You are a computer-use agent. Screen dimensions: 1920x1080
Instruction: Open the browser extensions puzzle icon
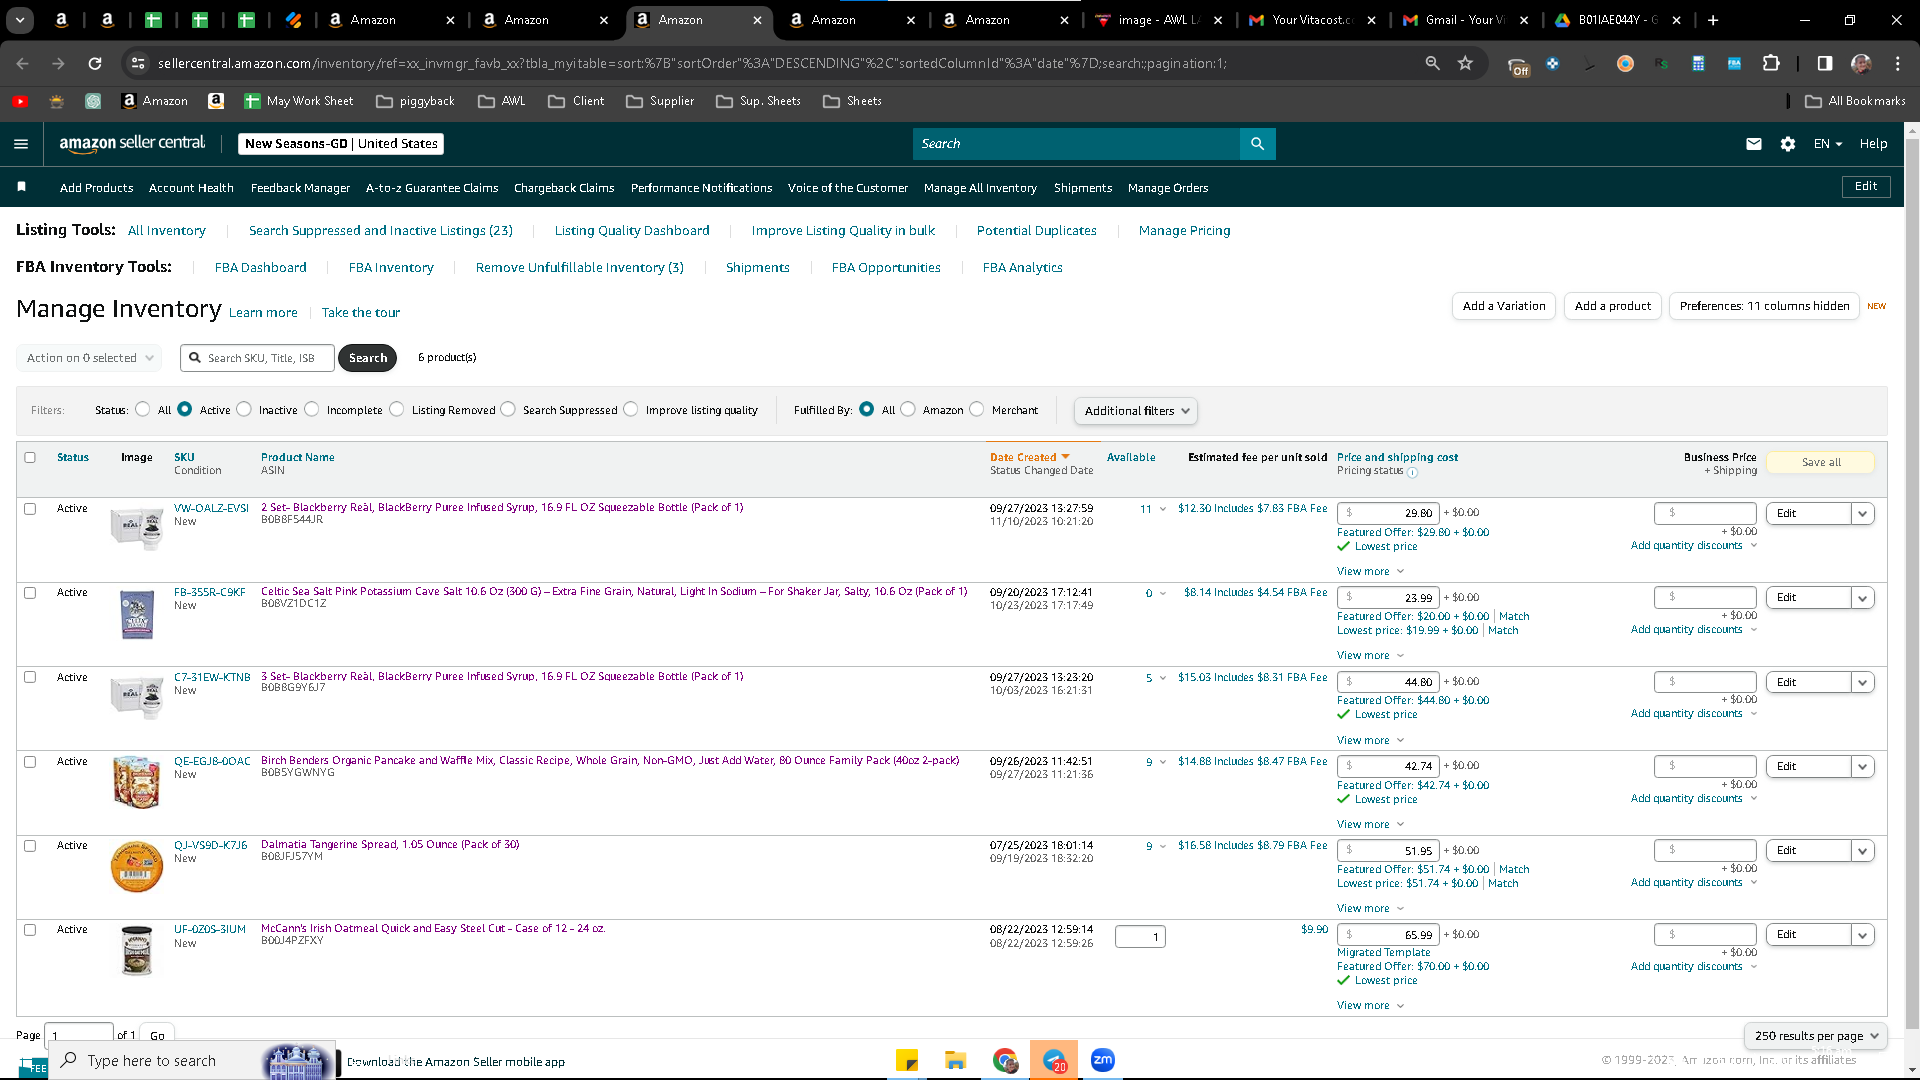pos(1771,63)
